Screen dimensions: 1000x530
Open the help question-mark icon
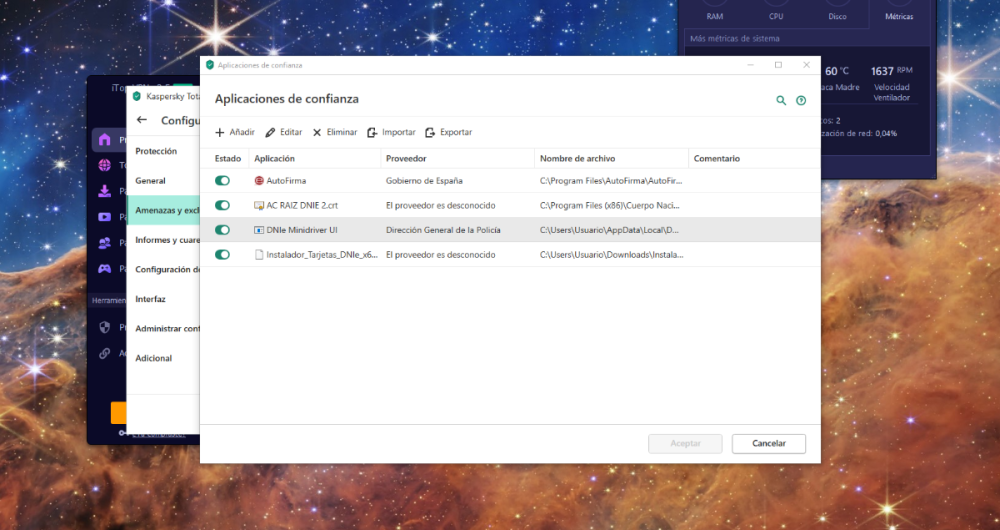click(x=801, y=100)
